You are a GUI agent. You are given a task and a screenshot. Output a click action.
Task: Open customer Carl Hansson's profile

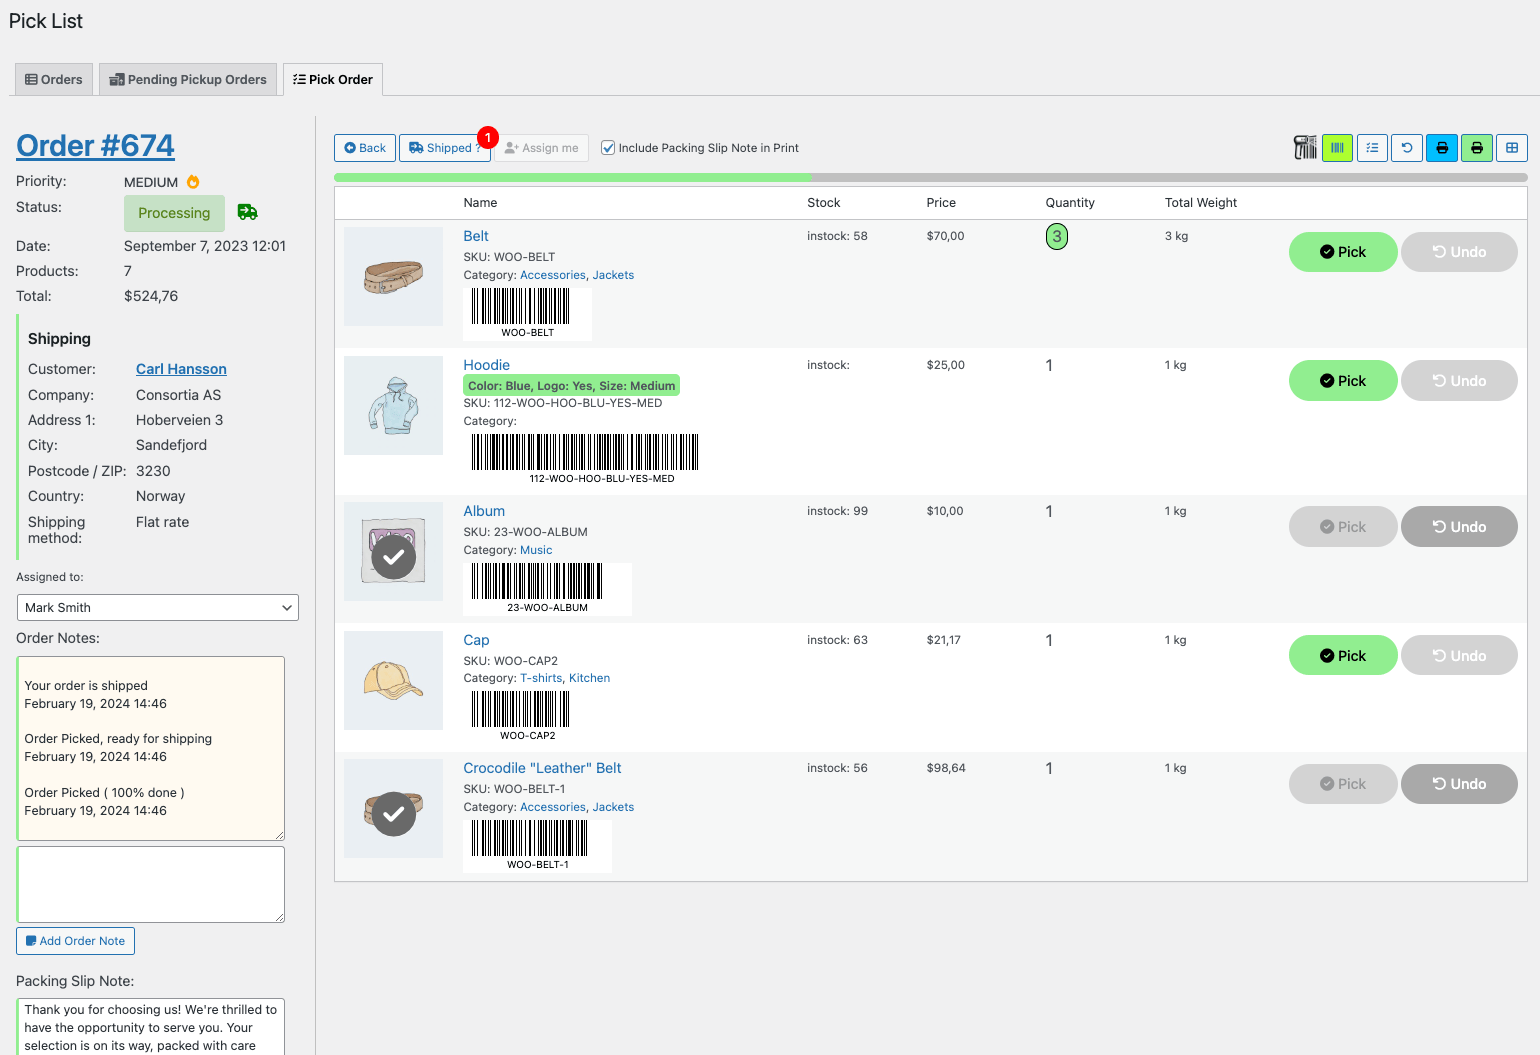click(x=181, y=369)
